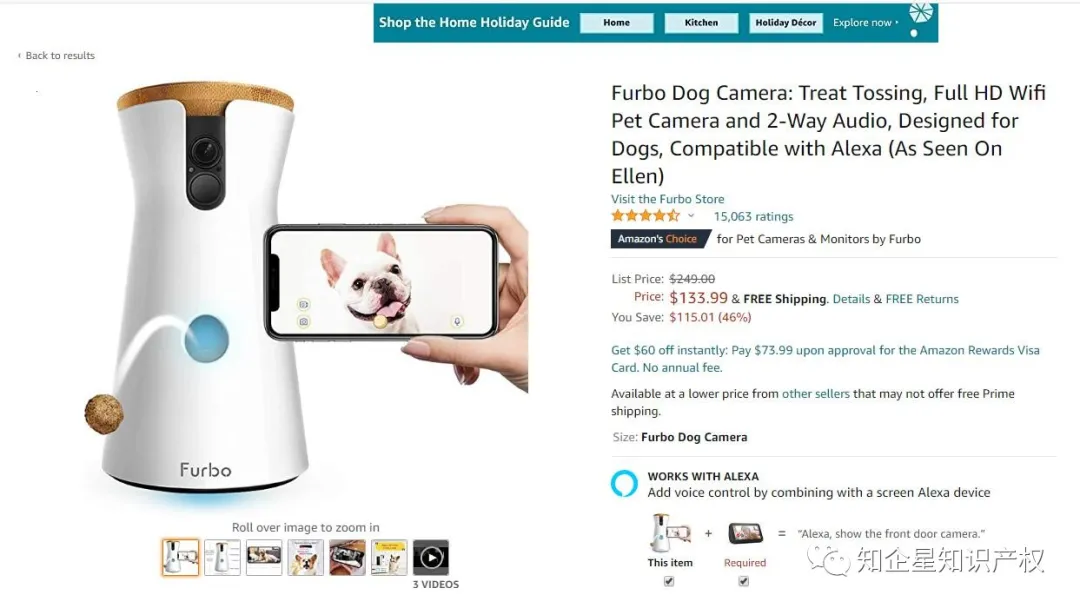Uncheck the Required device checkbox
Viewport: 1080px width, 608px height.
point(744,582)
